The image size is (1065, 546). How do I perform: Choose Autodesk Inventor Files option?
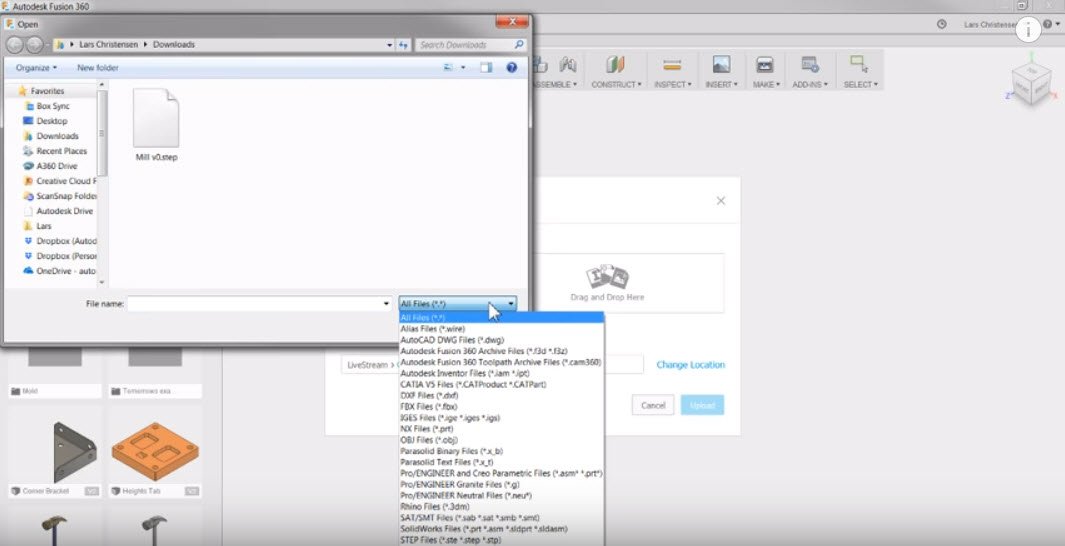[501, 373]
